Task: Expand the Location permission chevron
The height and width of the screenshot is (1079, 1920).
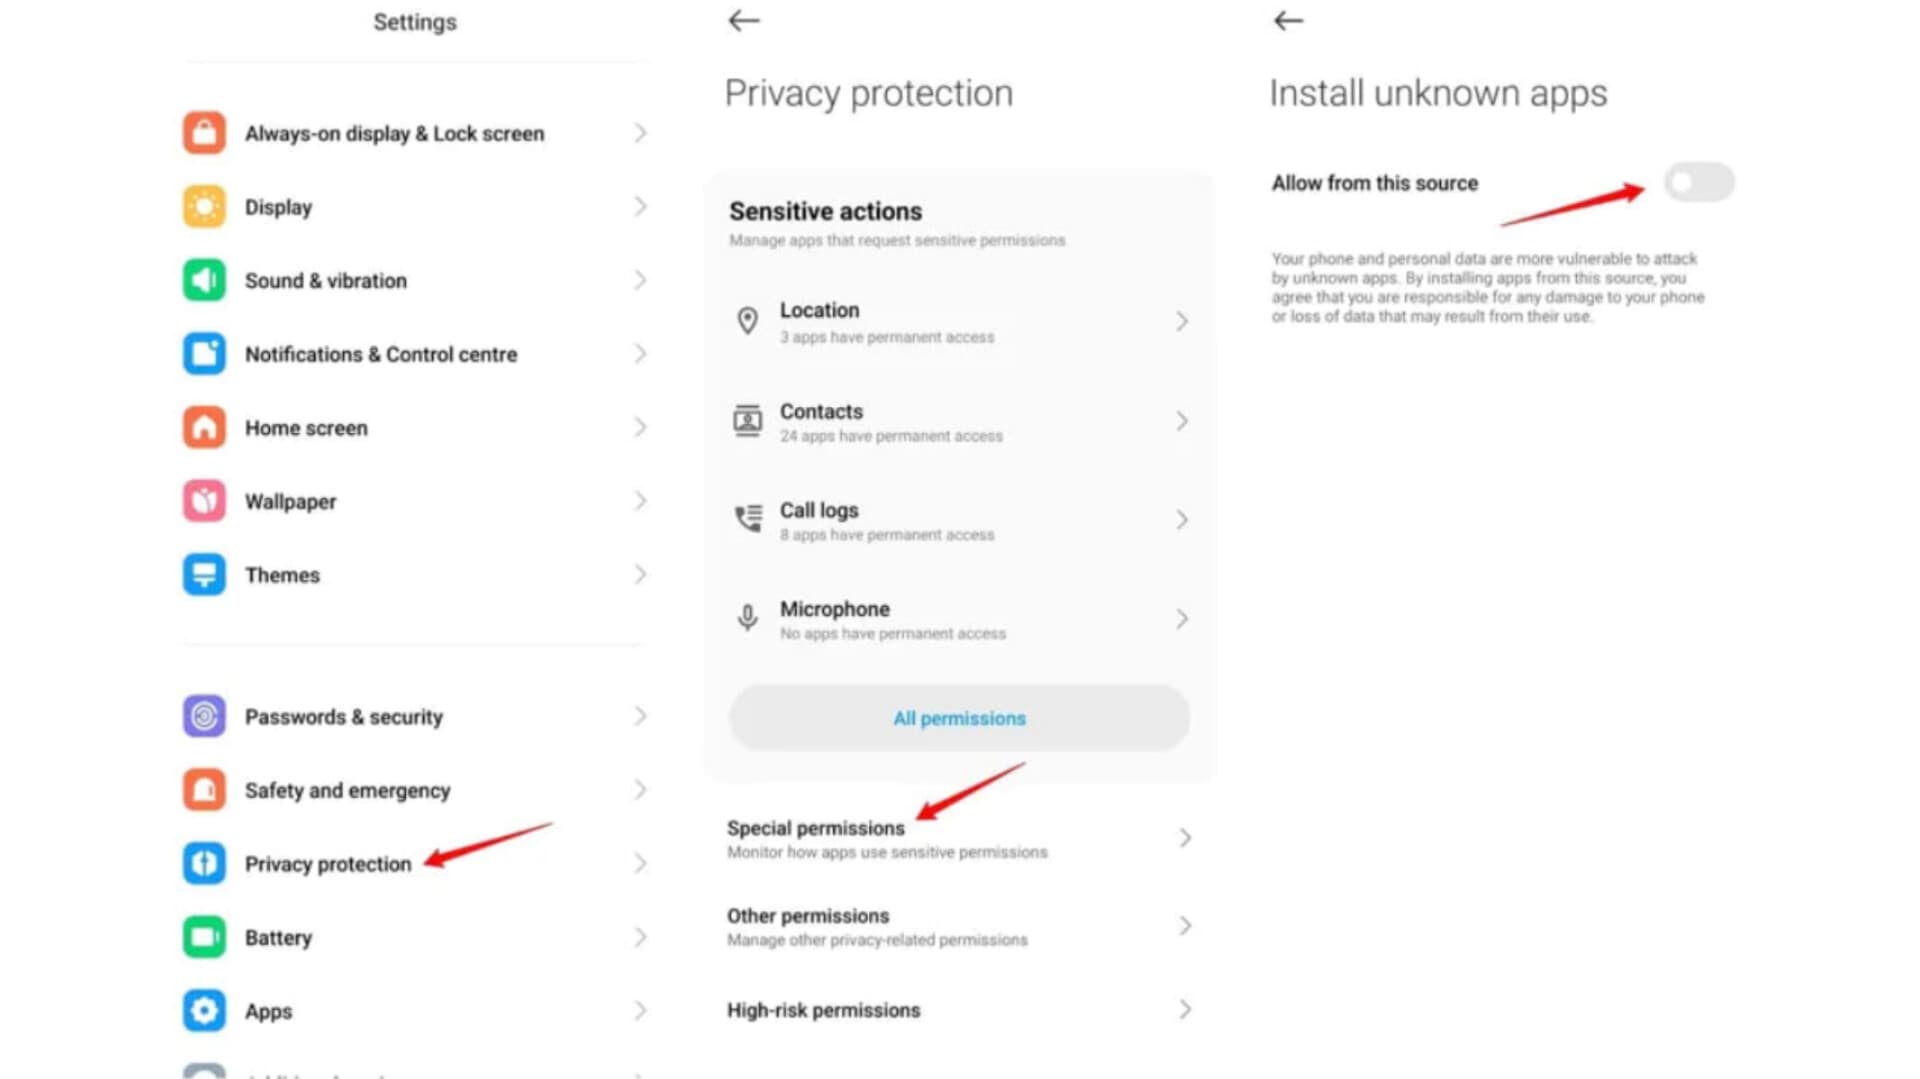Action: 1182,321
